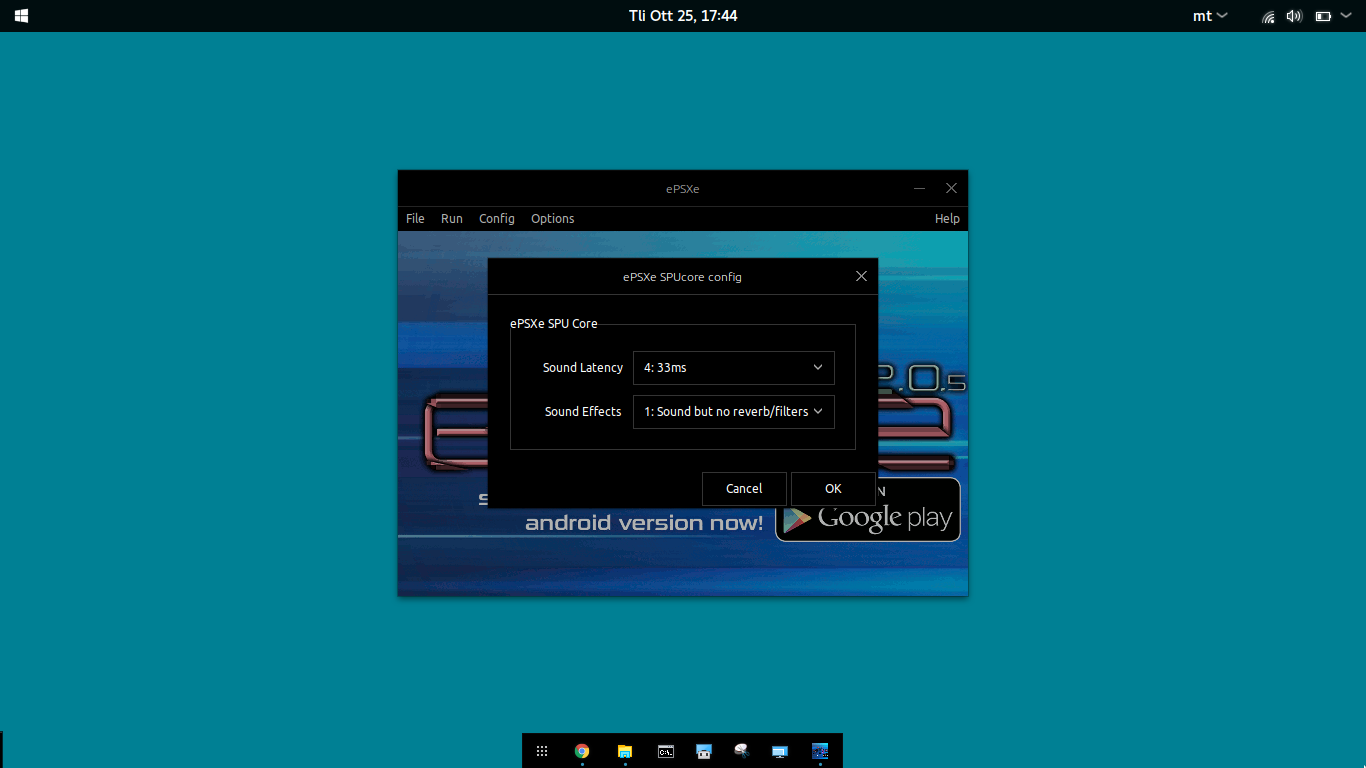Click the Windows start logo in top bar
The image size is (1366, 768).
[x=21, y=16]
